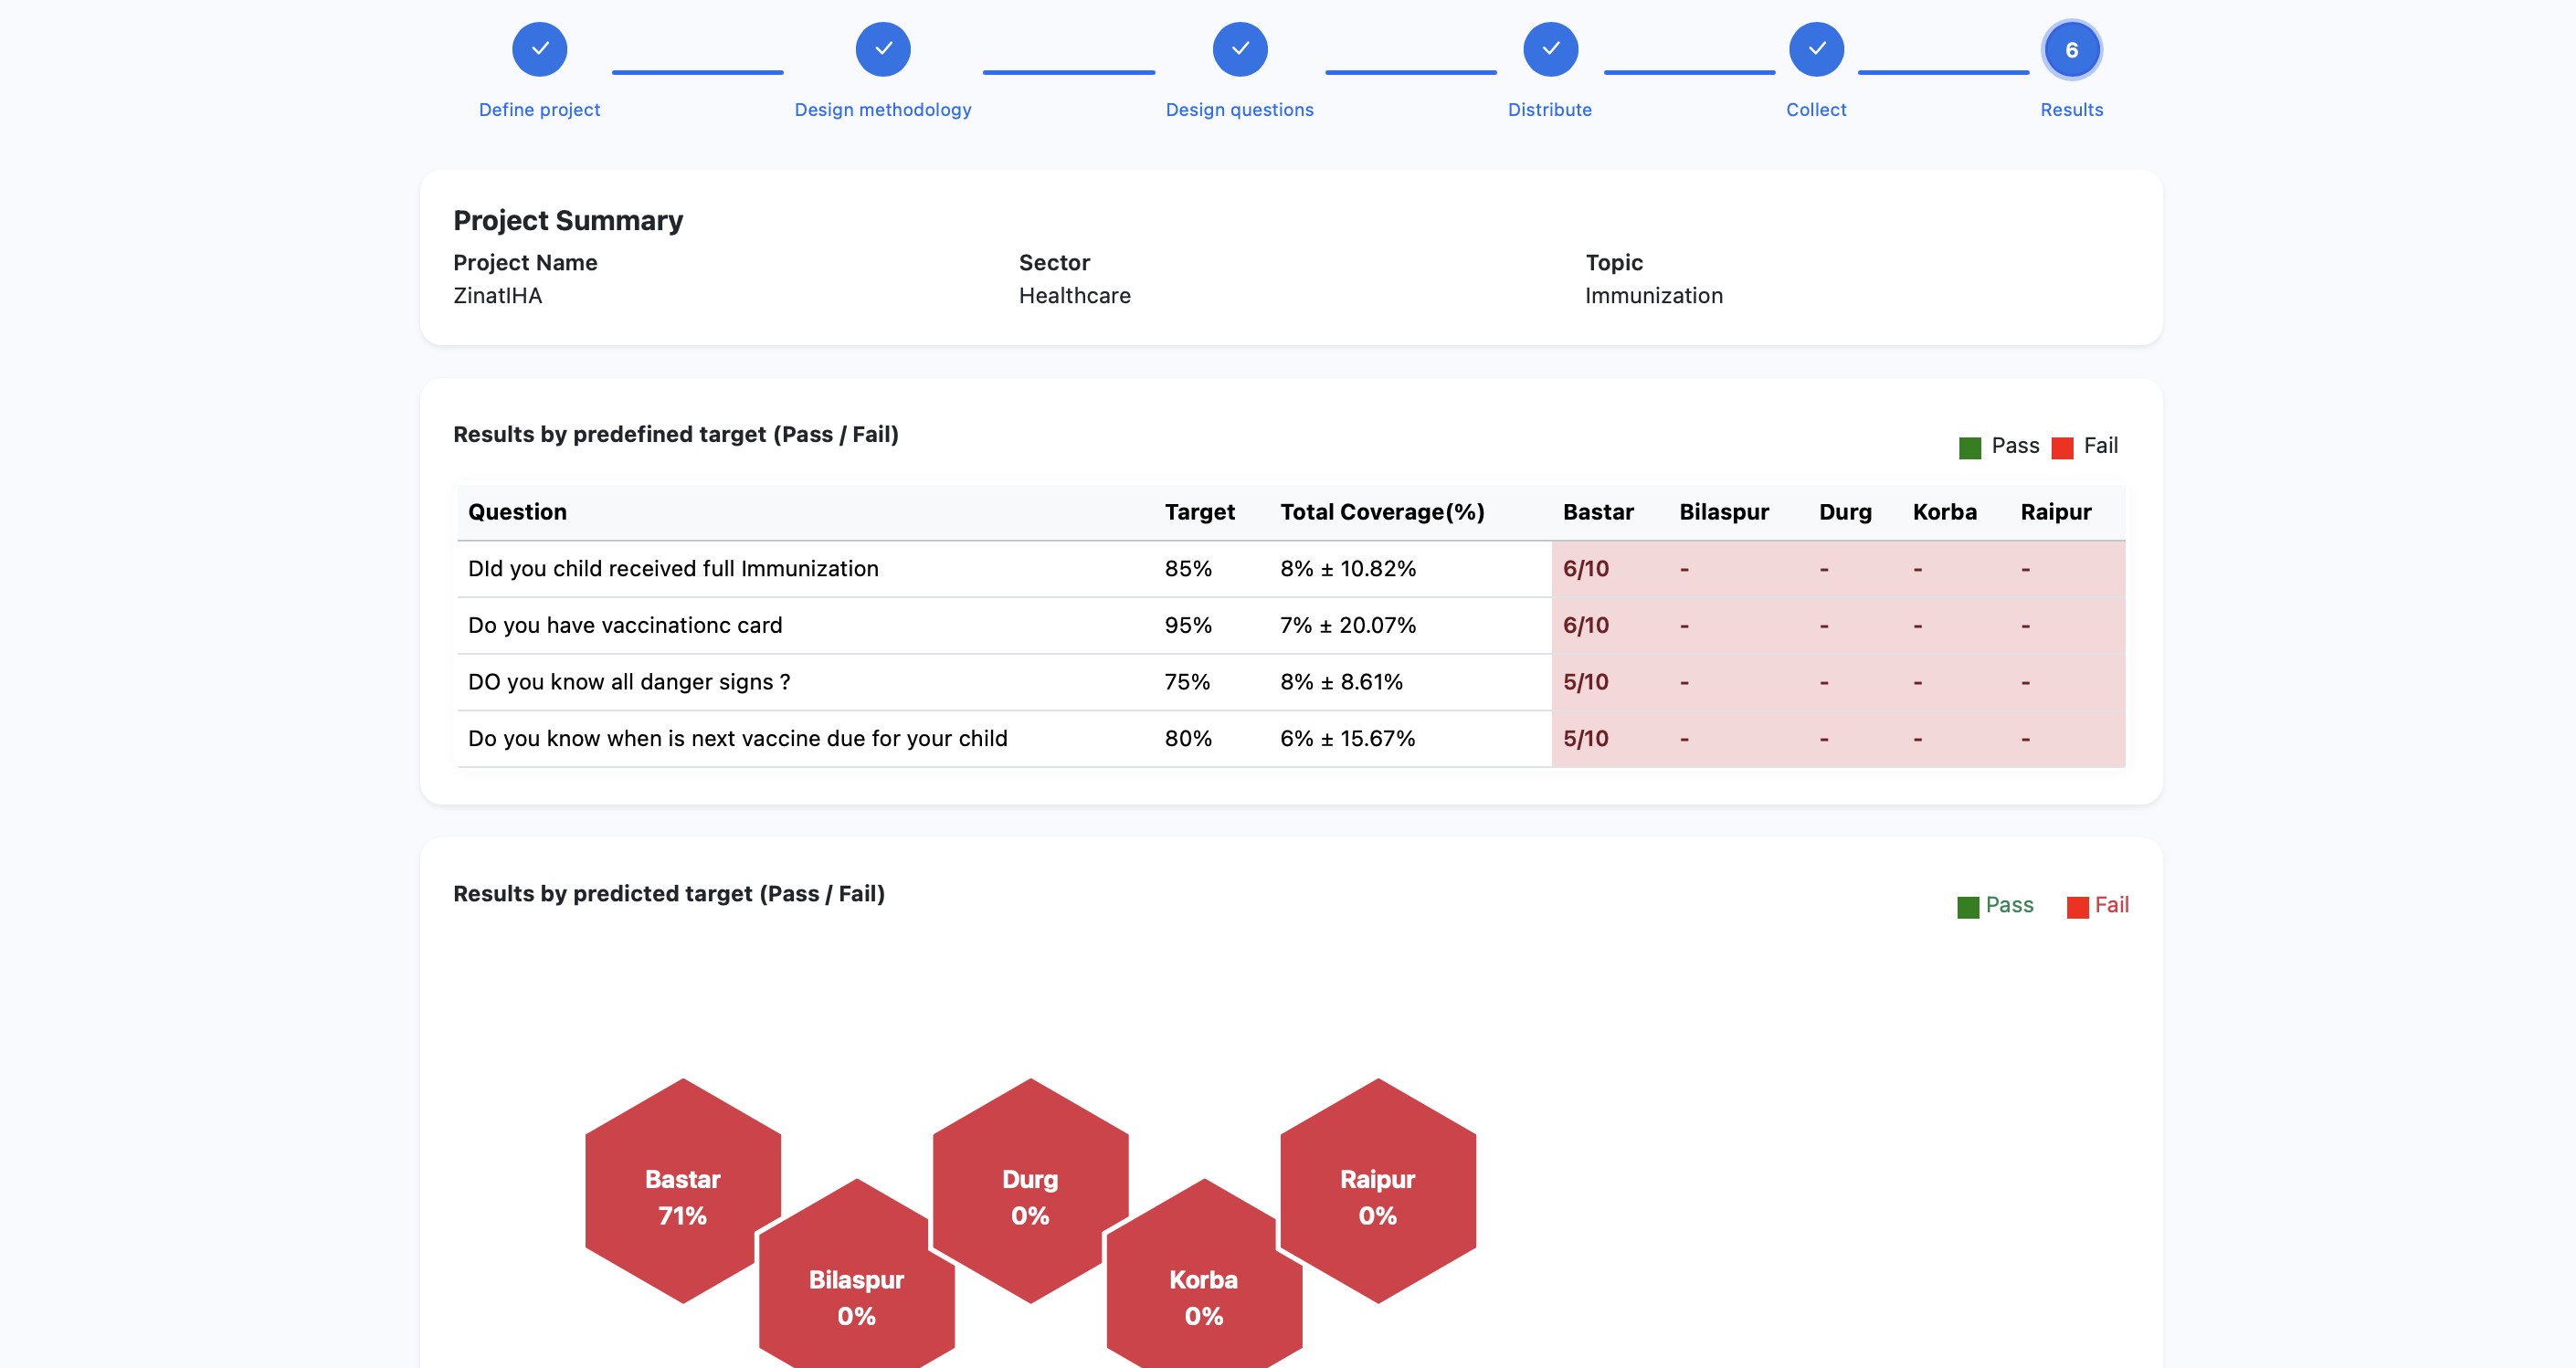This screenshot has height=1368, width=2576.
Task: Click the Raipur 0% hexagon
Action: tap(1377, 1197)
